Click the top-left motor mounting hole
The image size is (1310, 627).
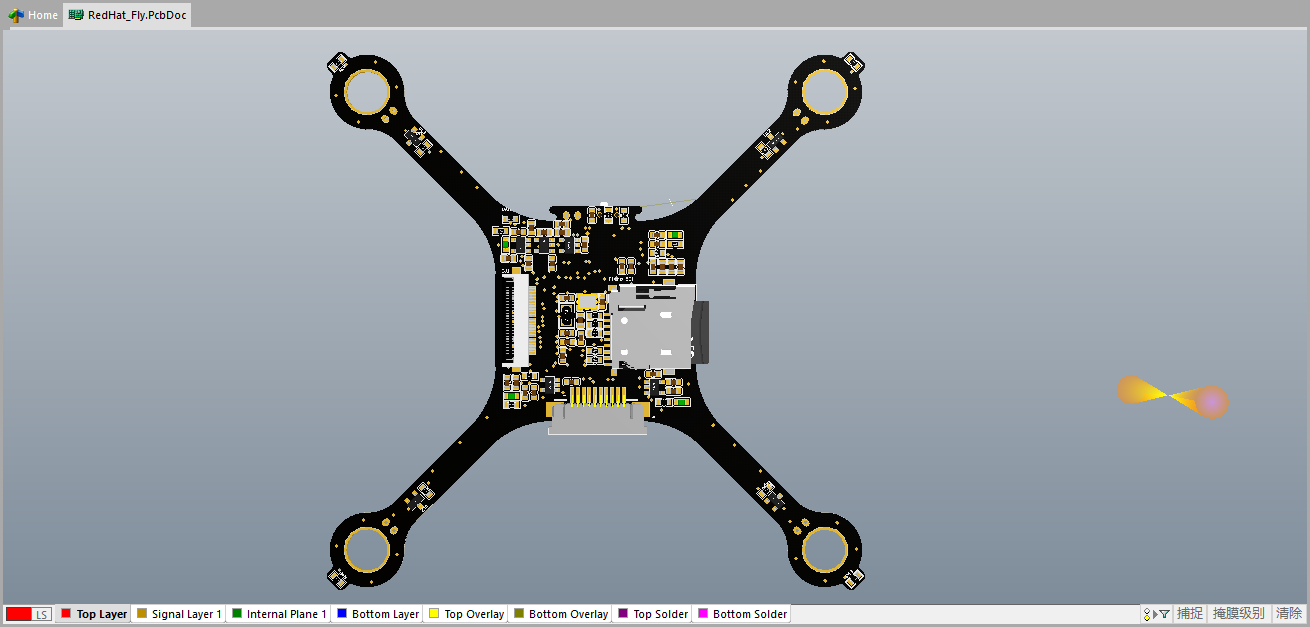pos(367,92)
